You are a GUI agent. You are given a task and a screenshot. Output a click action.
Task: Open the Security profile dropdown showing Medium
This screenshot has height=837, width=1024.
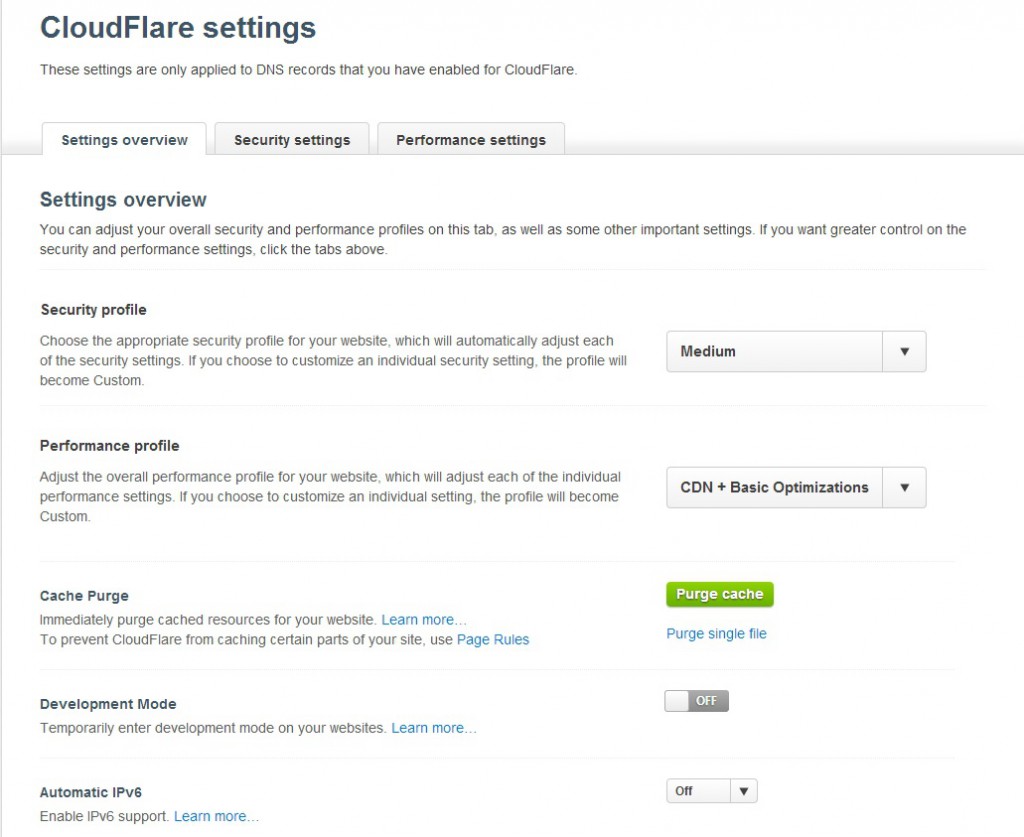(x=796, y=351)
